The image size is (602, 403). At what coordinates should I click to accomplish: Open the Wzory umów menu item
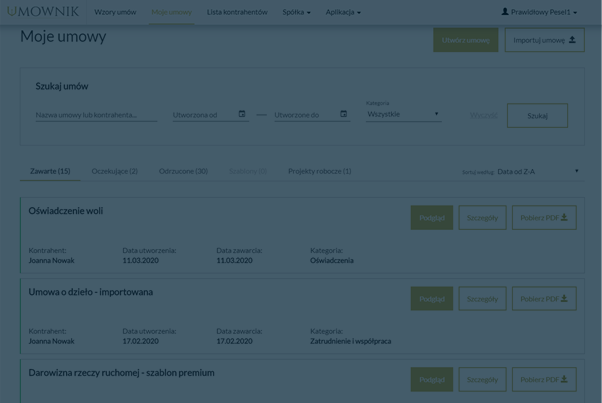(115, 12)
